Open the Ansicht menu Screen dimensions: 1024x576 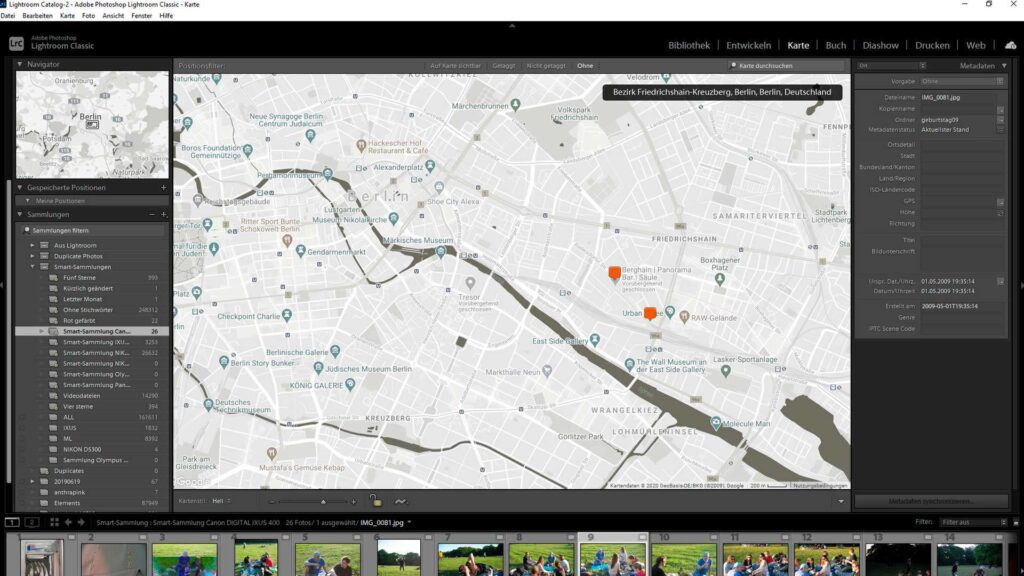pyautogui.click(x=113, y=16)
